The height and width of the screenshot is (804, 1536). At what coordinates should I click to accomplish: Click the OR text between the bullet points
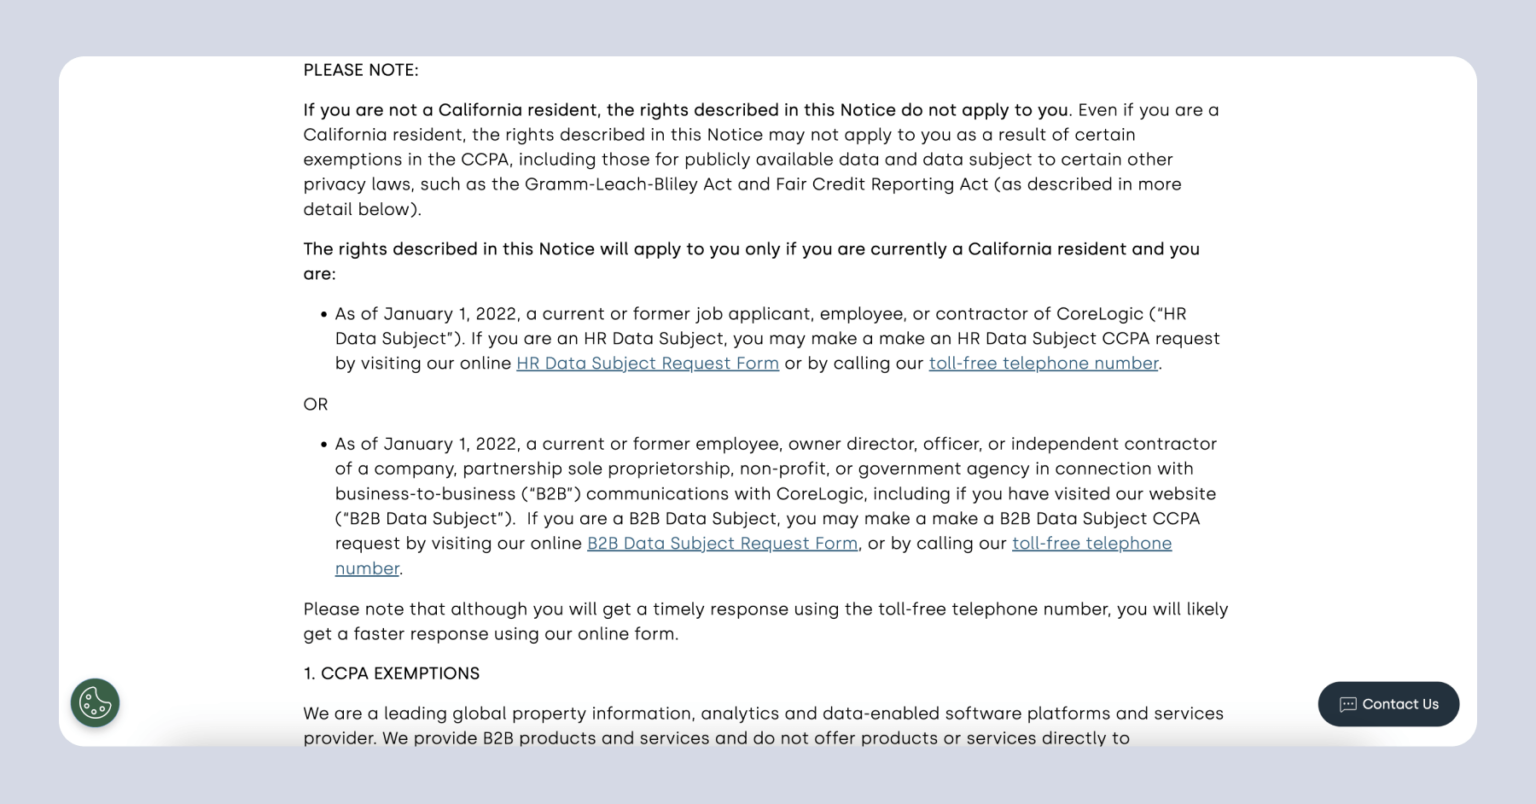[315, 404]
